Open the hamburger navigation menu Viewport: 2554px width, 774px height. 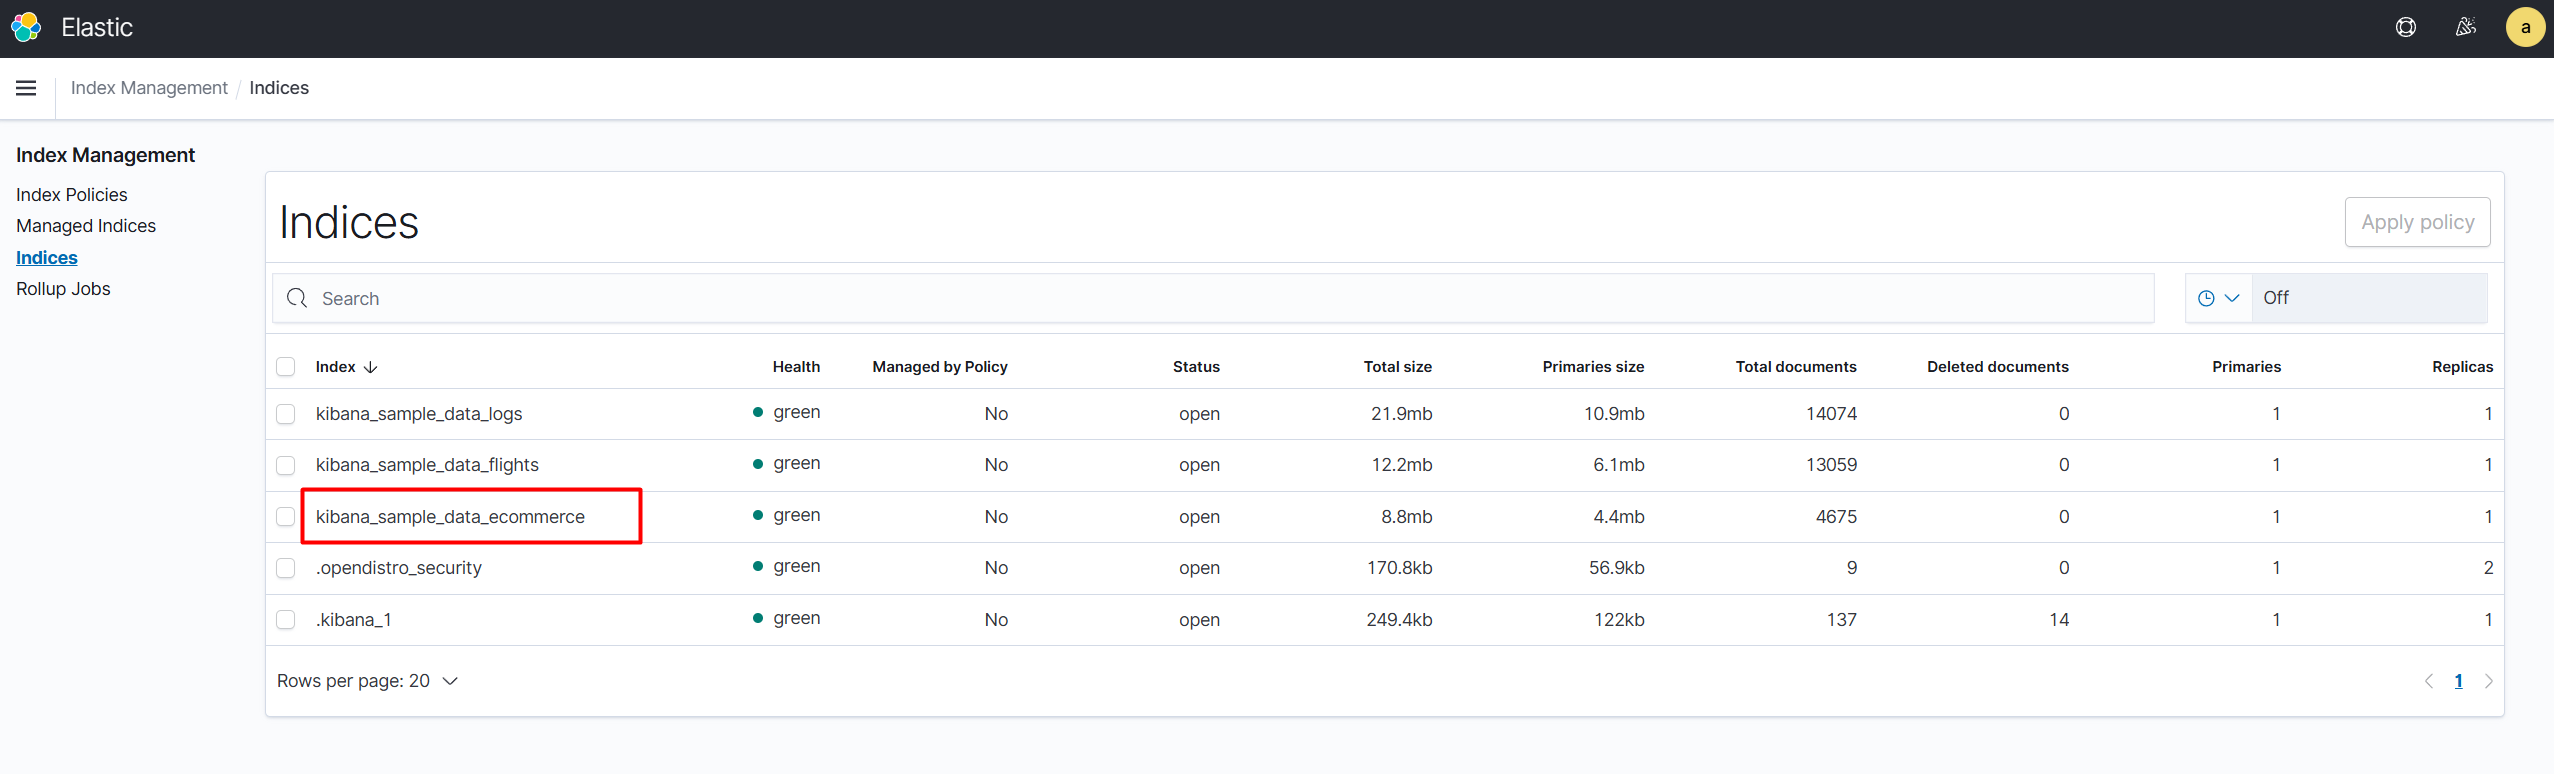(x=26, y=88)
